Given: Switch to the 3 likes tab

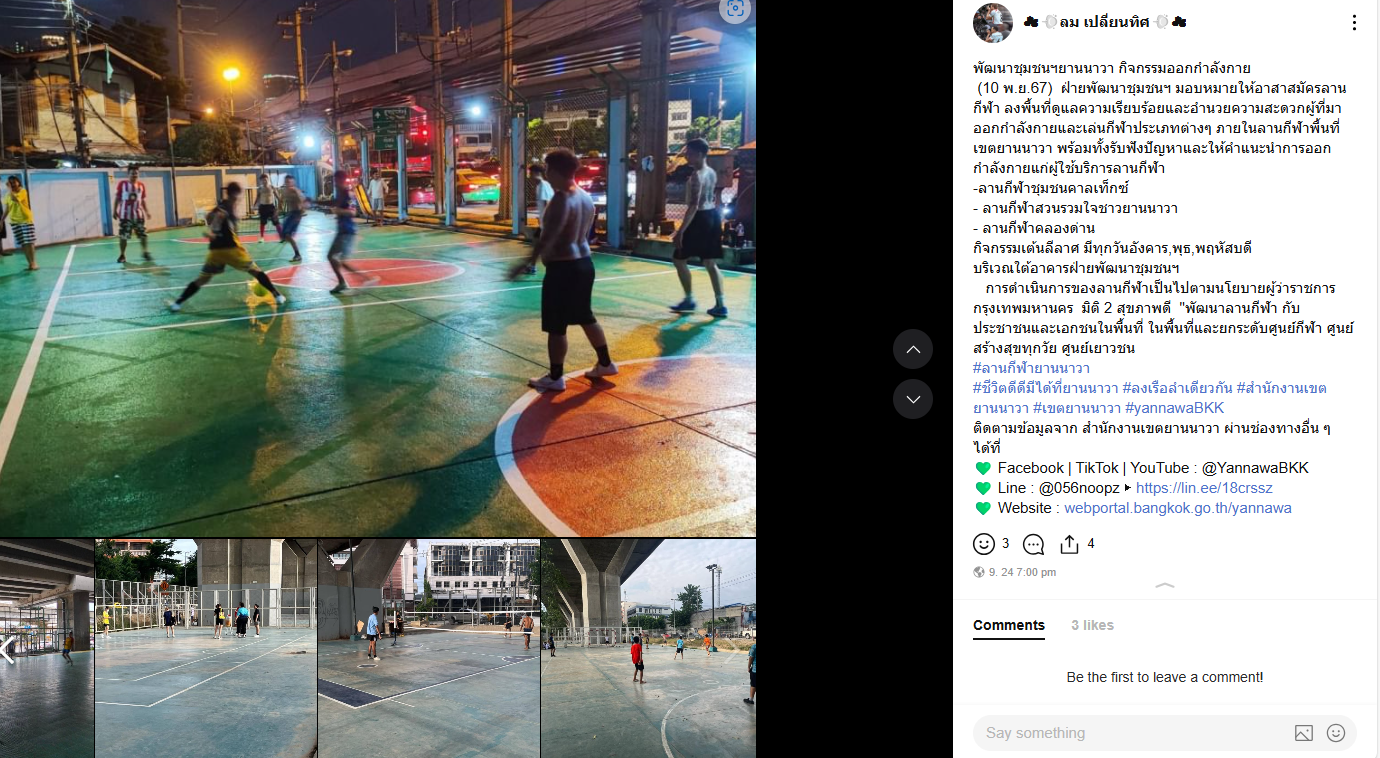Looking at the screenshot, I should tap(1092, 625).
